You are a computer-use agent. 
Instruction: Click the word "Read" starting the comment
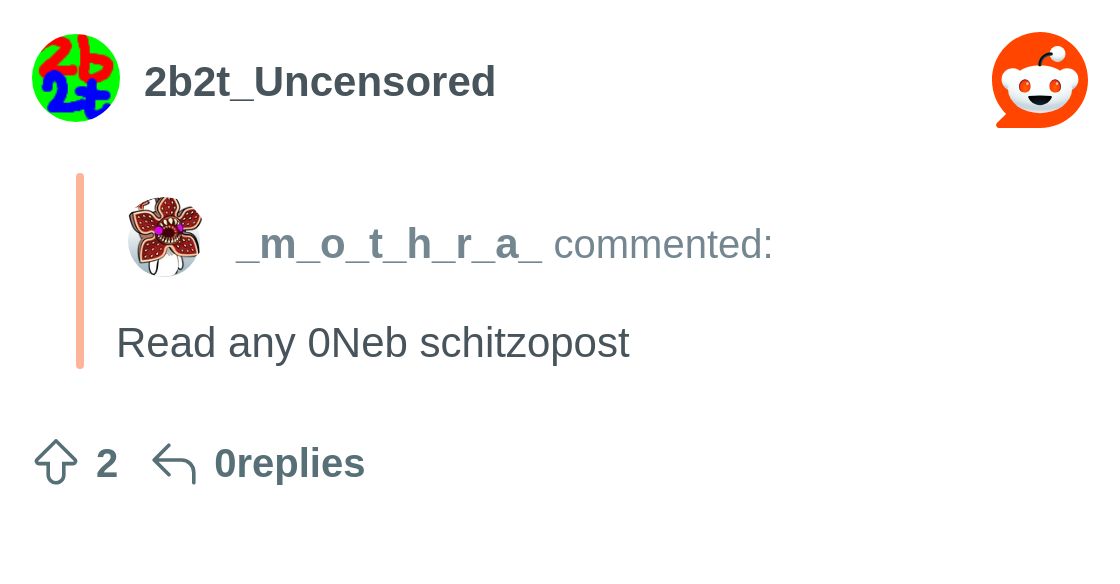166,343
